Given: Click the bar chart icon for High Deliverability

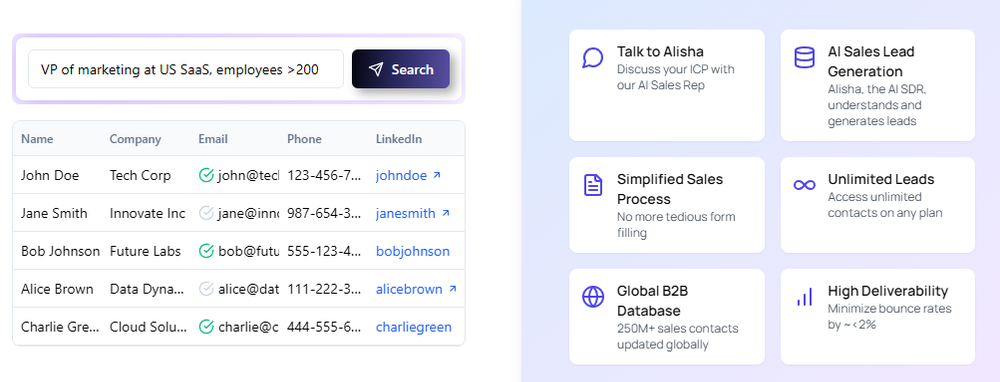Looking at the screenshot, I should coord(804,297).
